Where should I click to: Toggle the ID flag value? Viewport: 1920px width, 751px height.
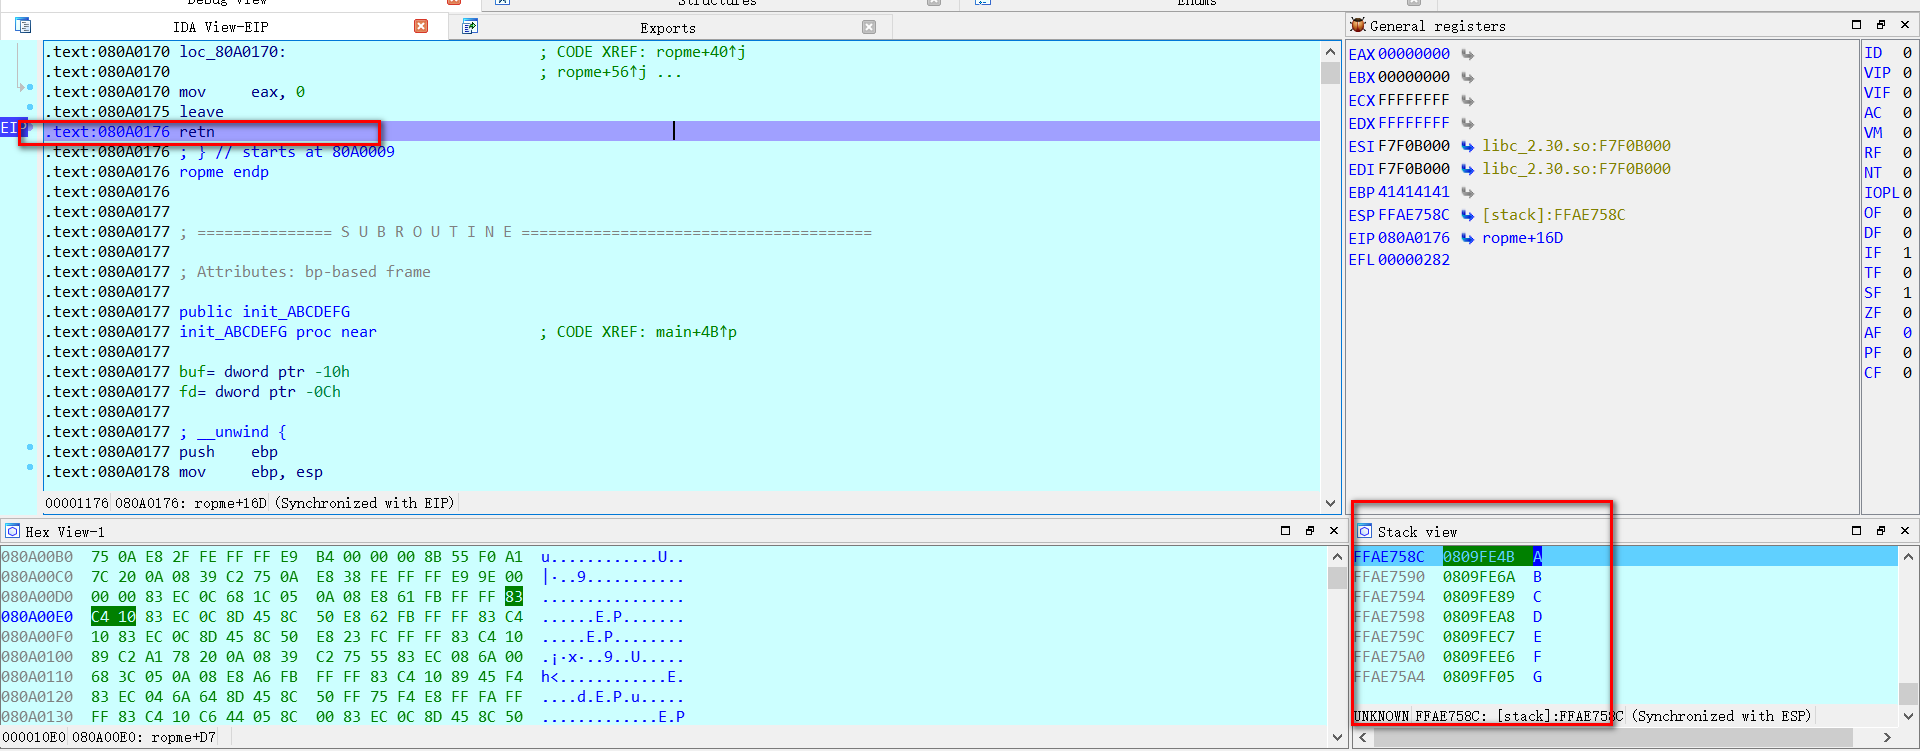pyautogui.click(x=1907, y=53)
